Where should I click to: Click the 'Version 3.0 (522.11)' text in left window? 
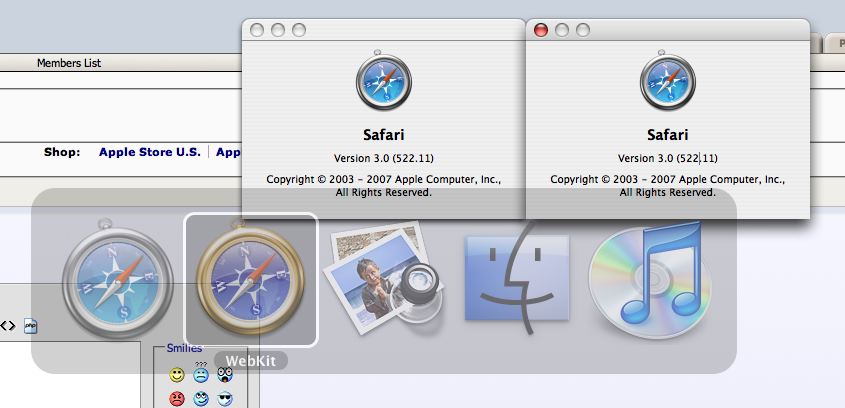(384, 158)
